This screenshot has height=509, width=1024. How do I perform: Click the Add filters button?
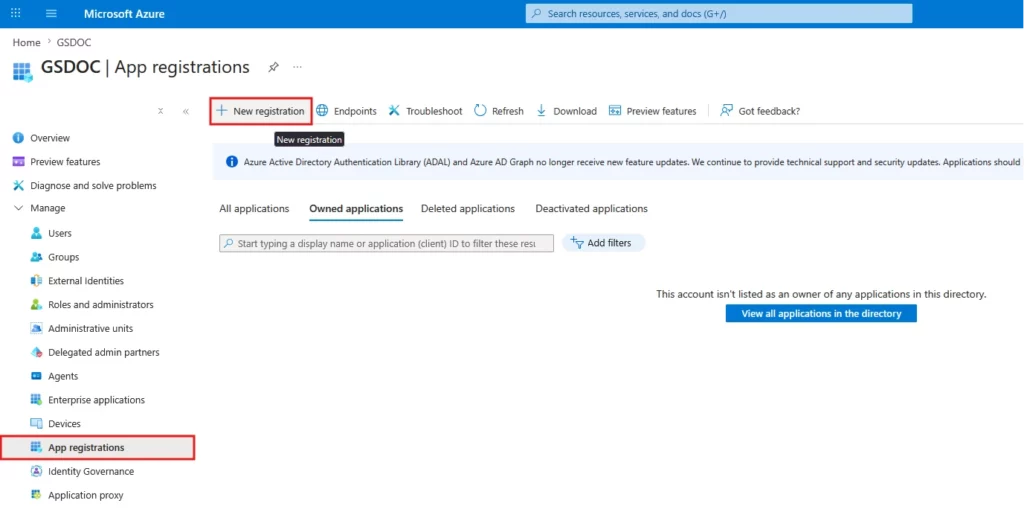(603, 243)
